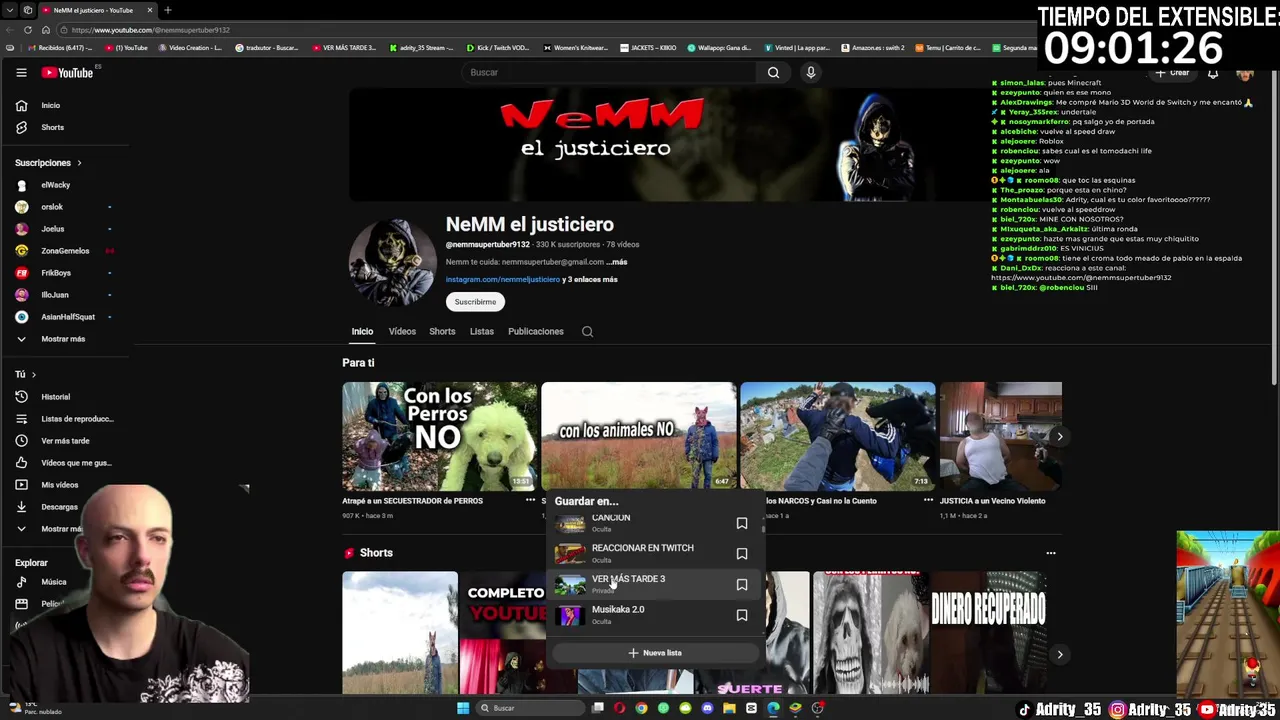Viewport: 1280px width, 720px height.
Task: Switch to the Inicio channel tab
Action: click(362, 331)
